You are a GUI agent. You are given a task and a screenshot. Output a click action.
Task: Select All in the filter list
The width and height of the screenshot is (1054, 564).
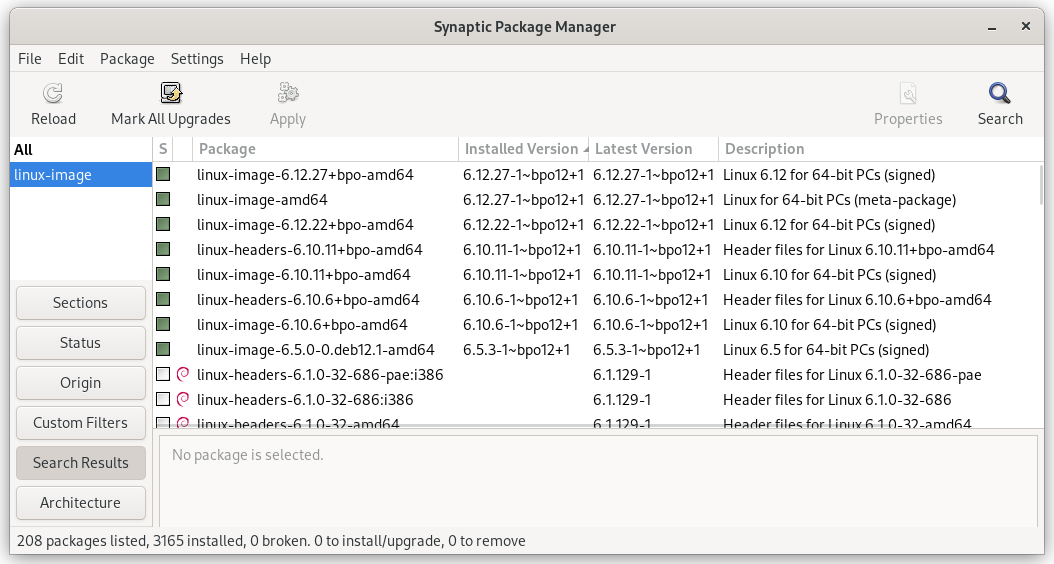click(x=81, y=150)
